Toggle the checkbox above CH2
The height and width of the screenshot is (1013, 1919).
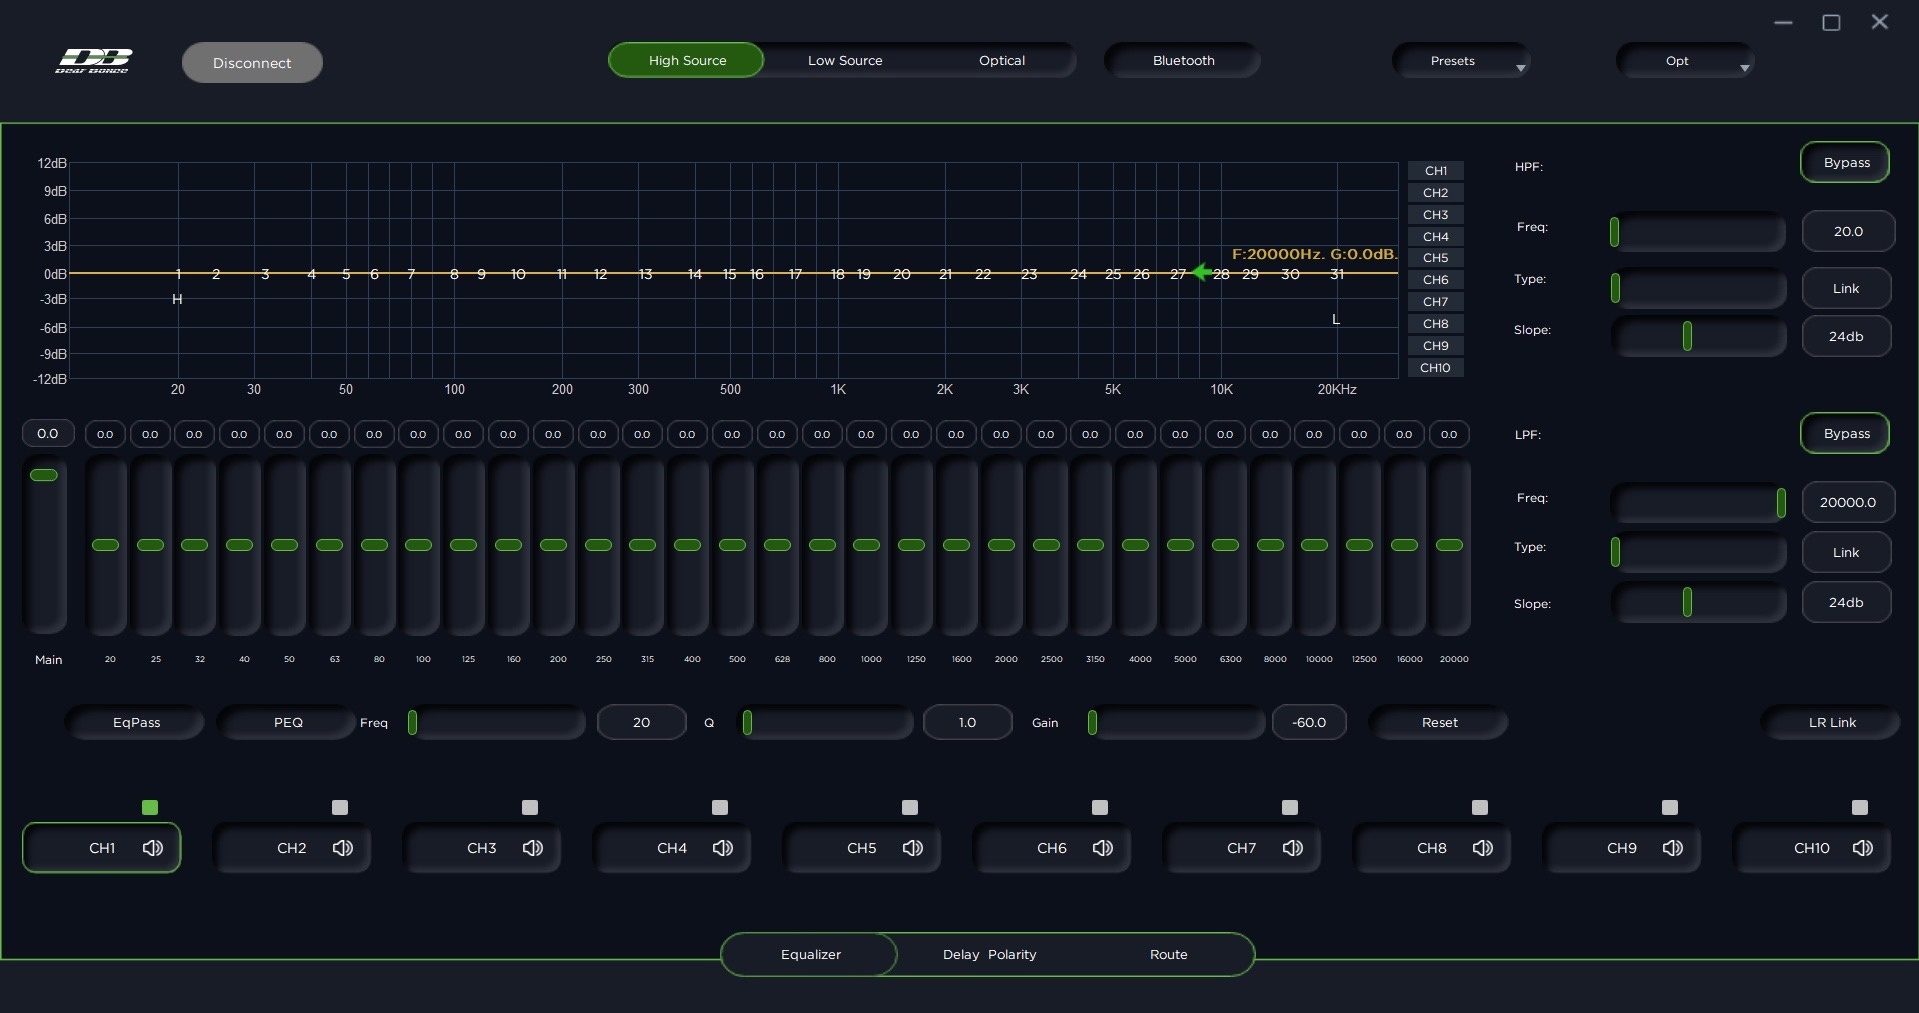point(340,807)
